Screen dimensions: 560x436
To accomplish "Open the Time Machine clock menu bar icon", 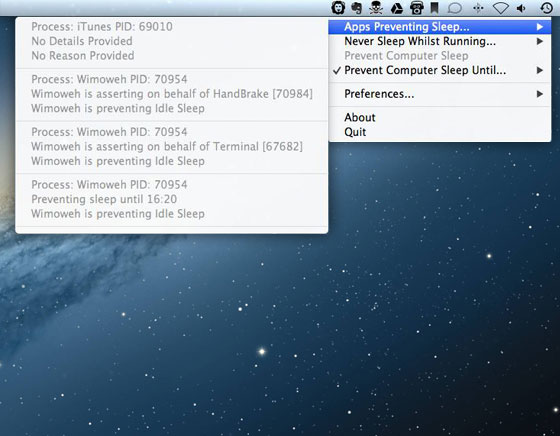I will (x=546, y=8).
